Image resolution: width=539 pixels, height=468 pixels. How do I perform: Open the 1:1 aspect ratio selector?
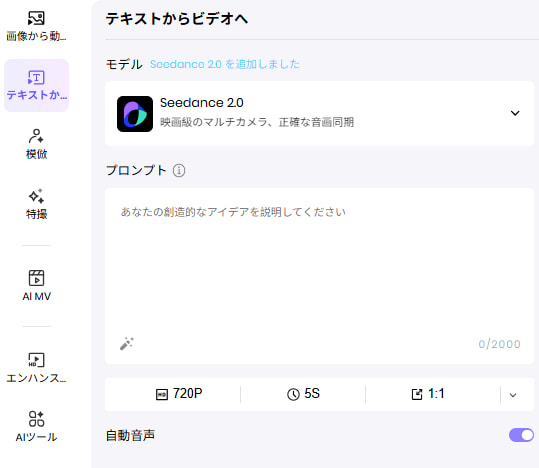(428, 394)
